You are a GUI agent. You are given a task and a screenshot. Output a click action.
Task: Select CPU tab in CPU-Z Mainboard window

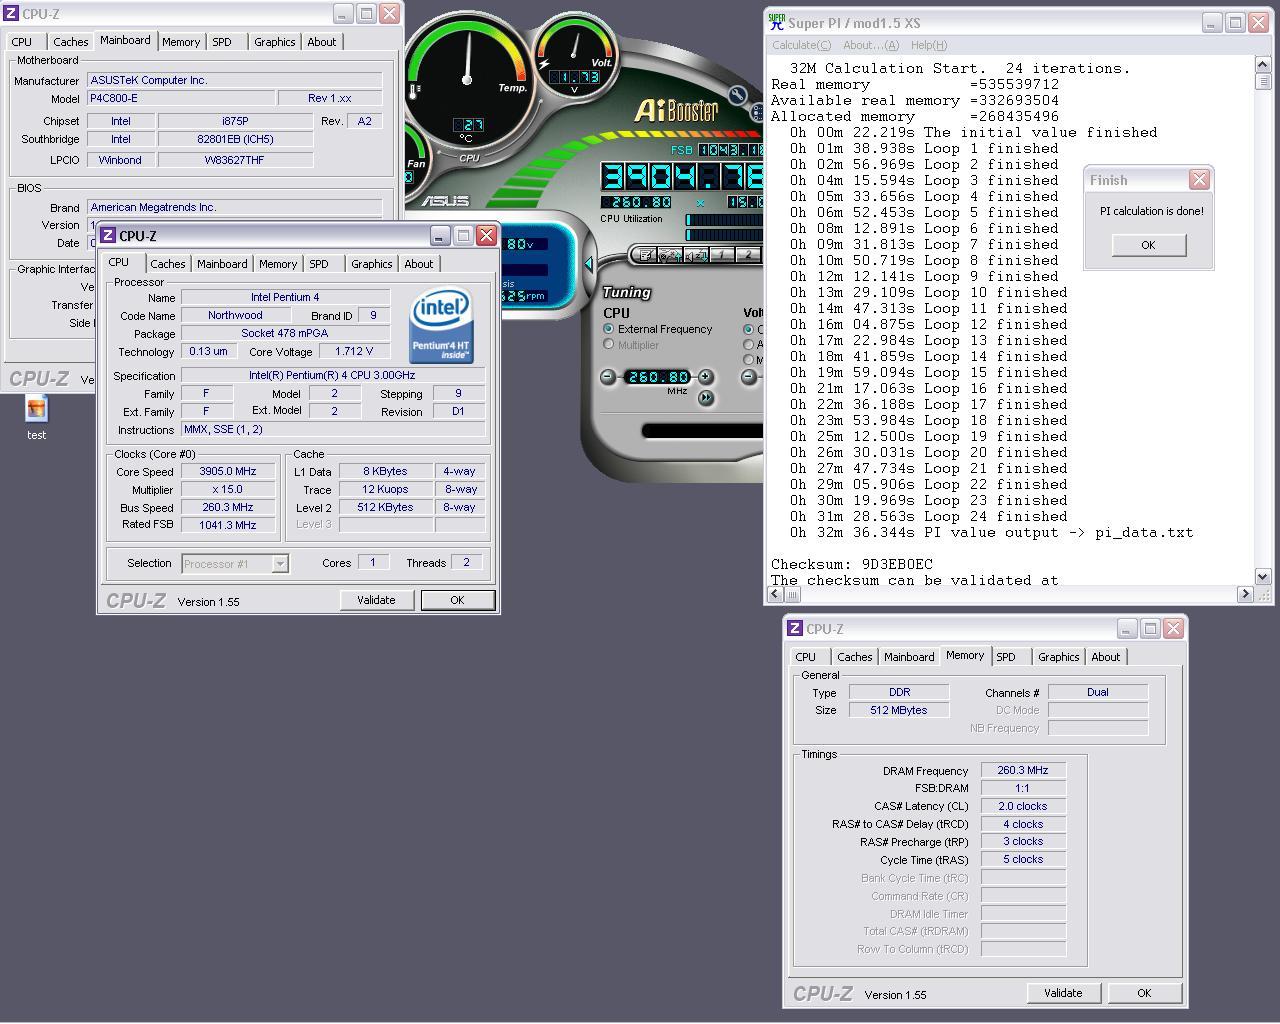point(22,42)
